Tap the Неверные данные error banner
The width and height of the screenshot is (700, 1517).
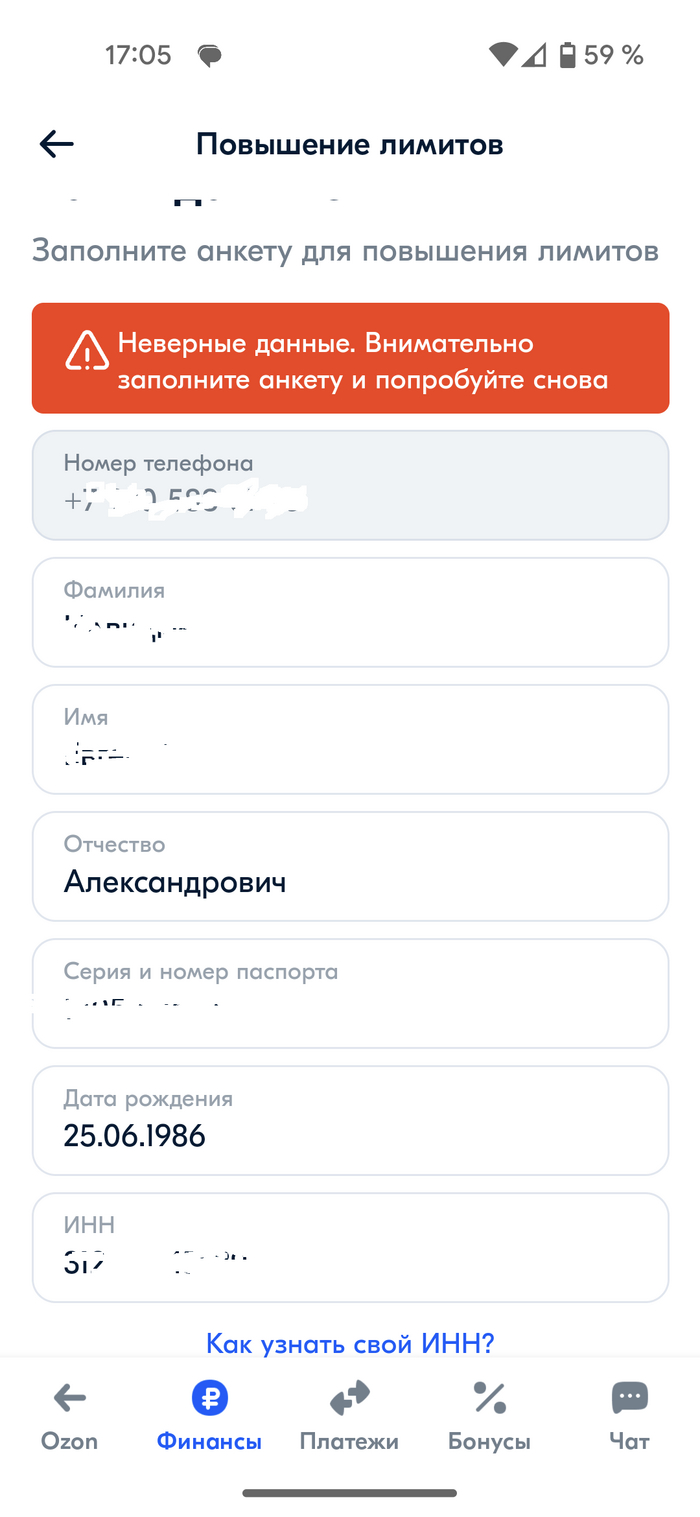pos(350,358)
